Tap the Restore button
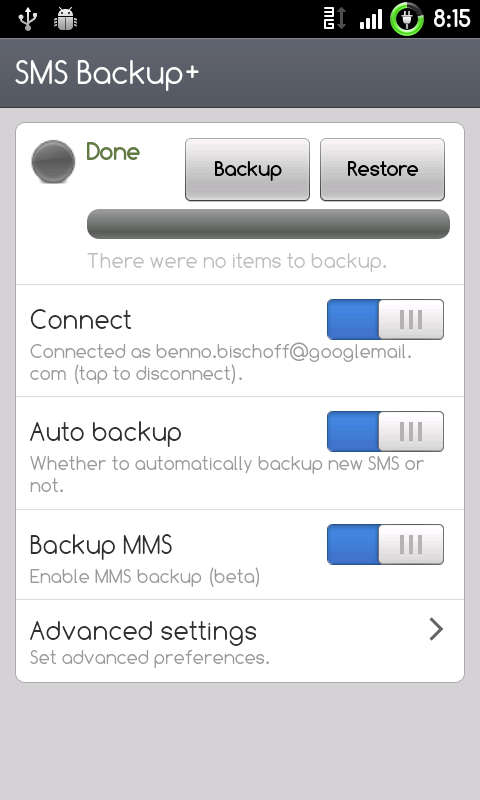This screenshot has width=480, height=800. [383, 169]
